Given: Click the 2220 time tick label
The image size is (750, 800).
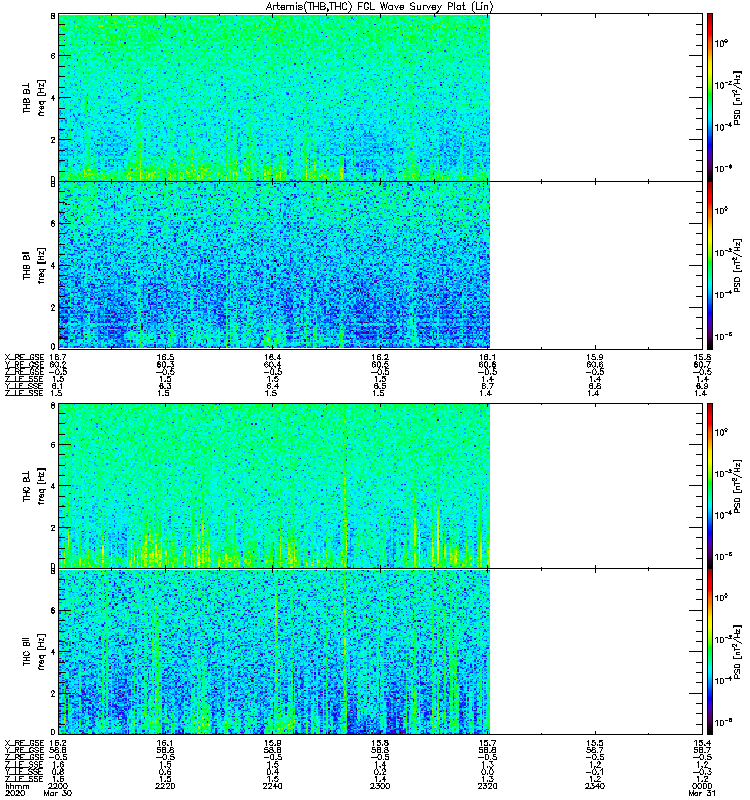Looking at the screenshot, I should pyautogui.click(x=165, y=786).
